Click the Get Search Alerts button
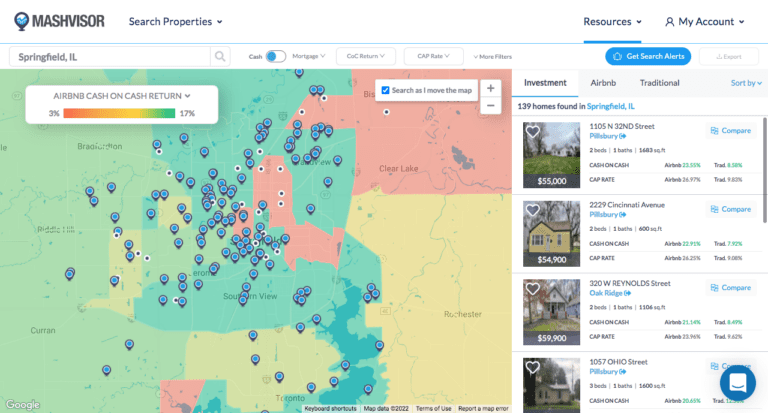768x413 pixels. (648, 57)
